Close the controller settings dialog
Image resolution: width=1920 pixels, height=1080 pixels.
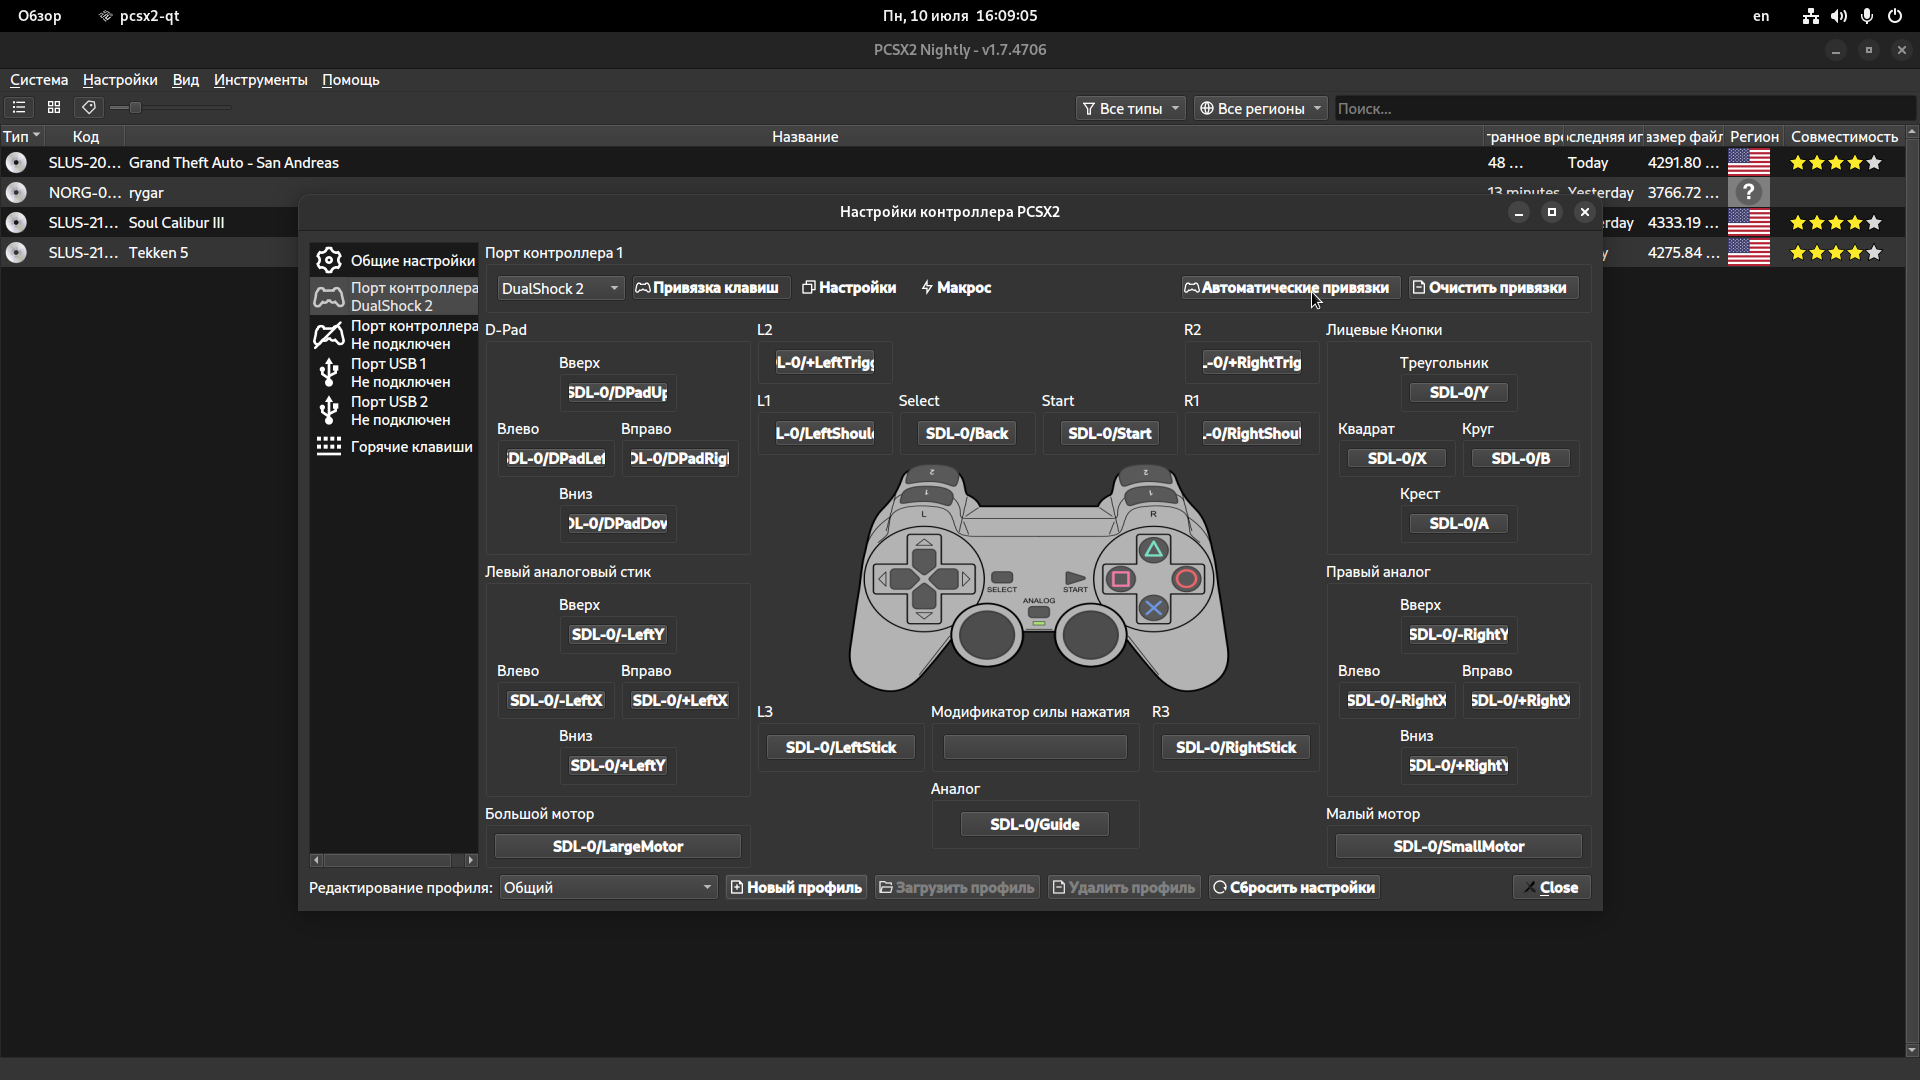[x=1551, y=887]
